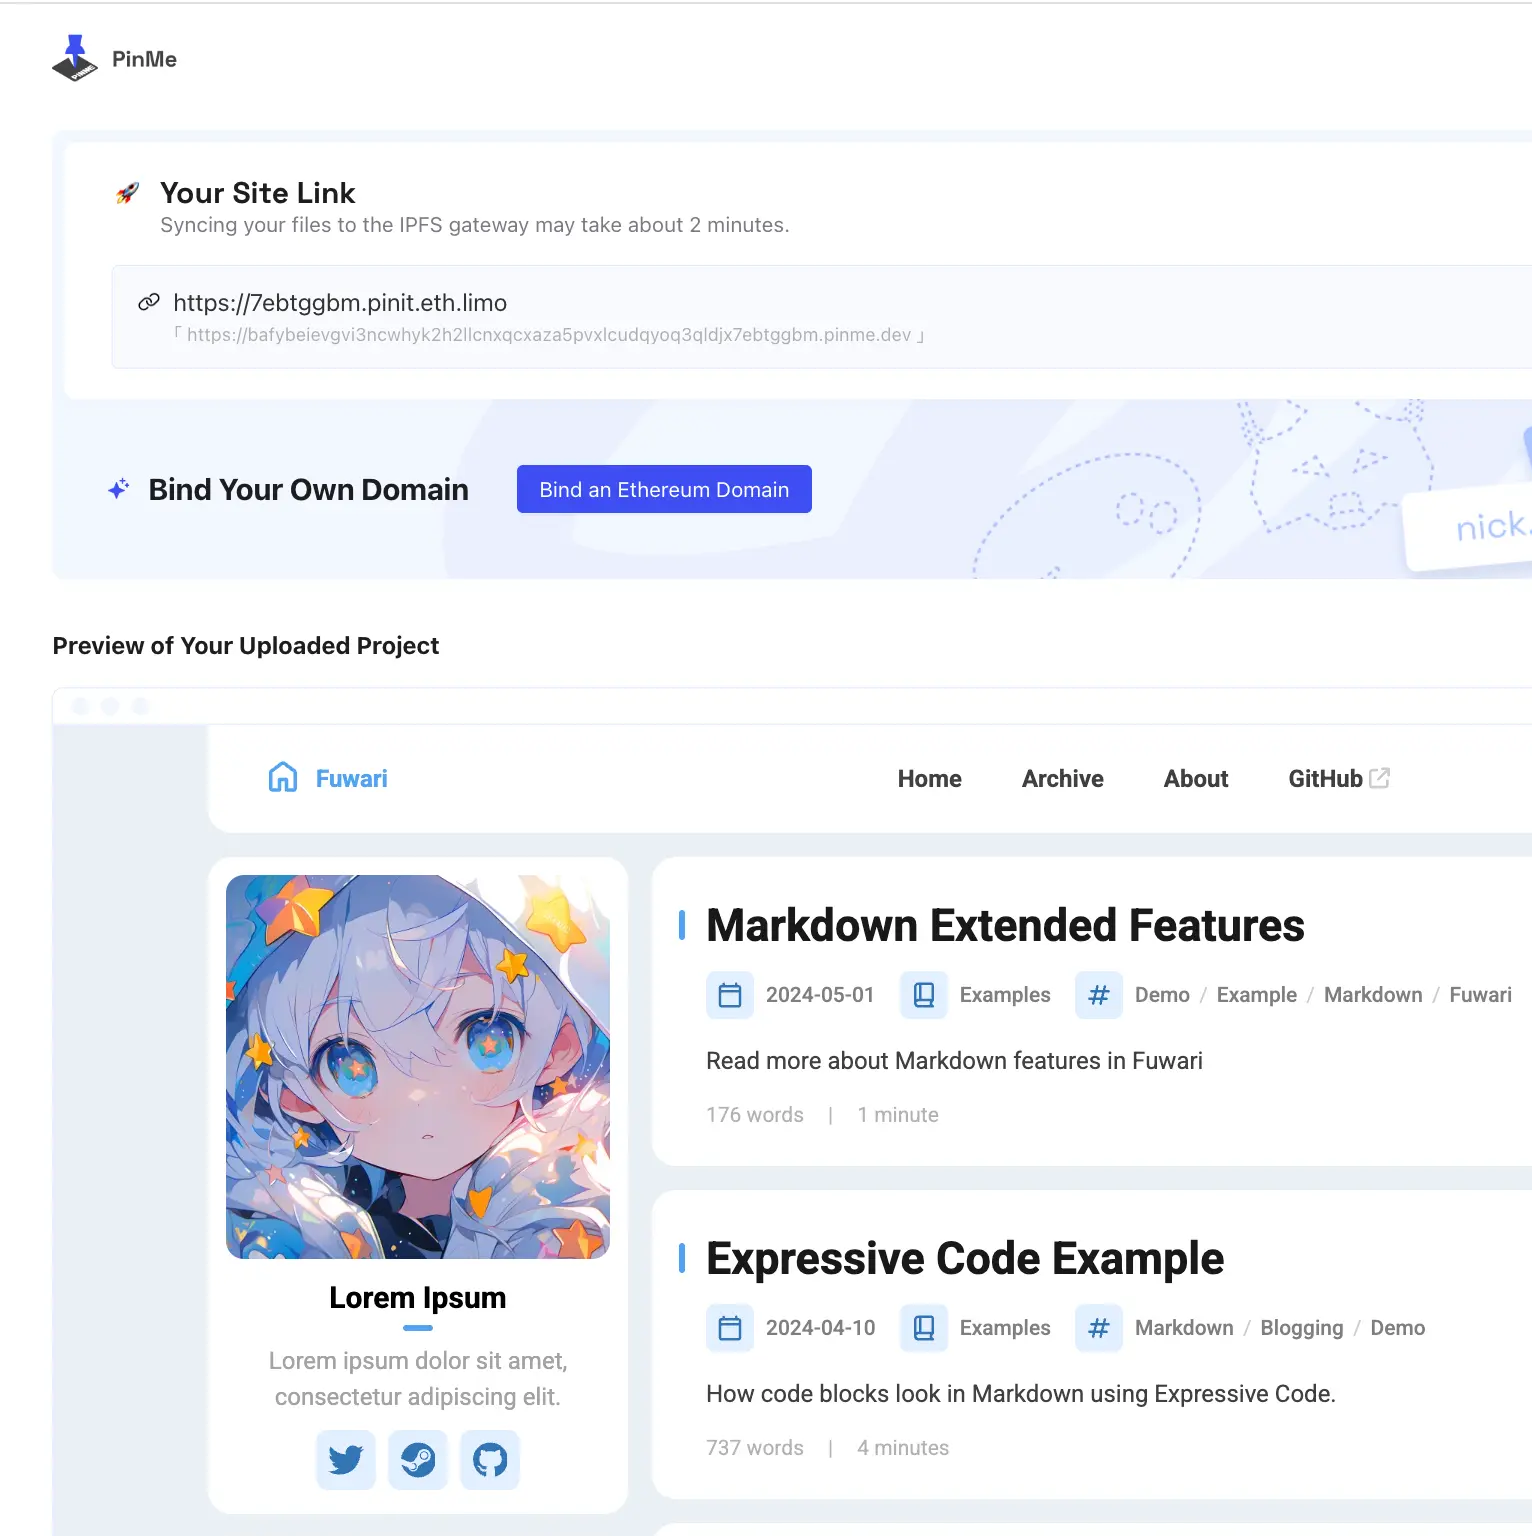This screenshot has height=1536, width=1532.
Task: Click hashtag icon beside Markdown / Blogging tags
Action: tap(1098, 1328)
